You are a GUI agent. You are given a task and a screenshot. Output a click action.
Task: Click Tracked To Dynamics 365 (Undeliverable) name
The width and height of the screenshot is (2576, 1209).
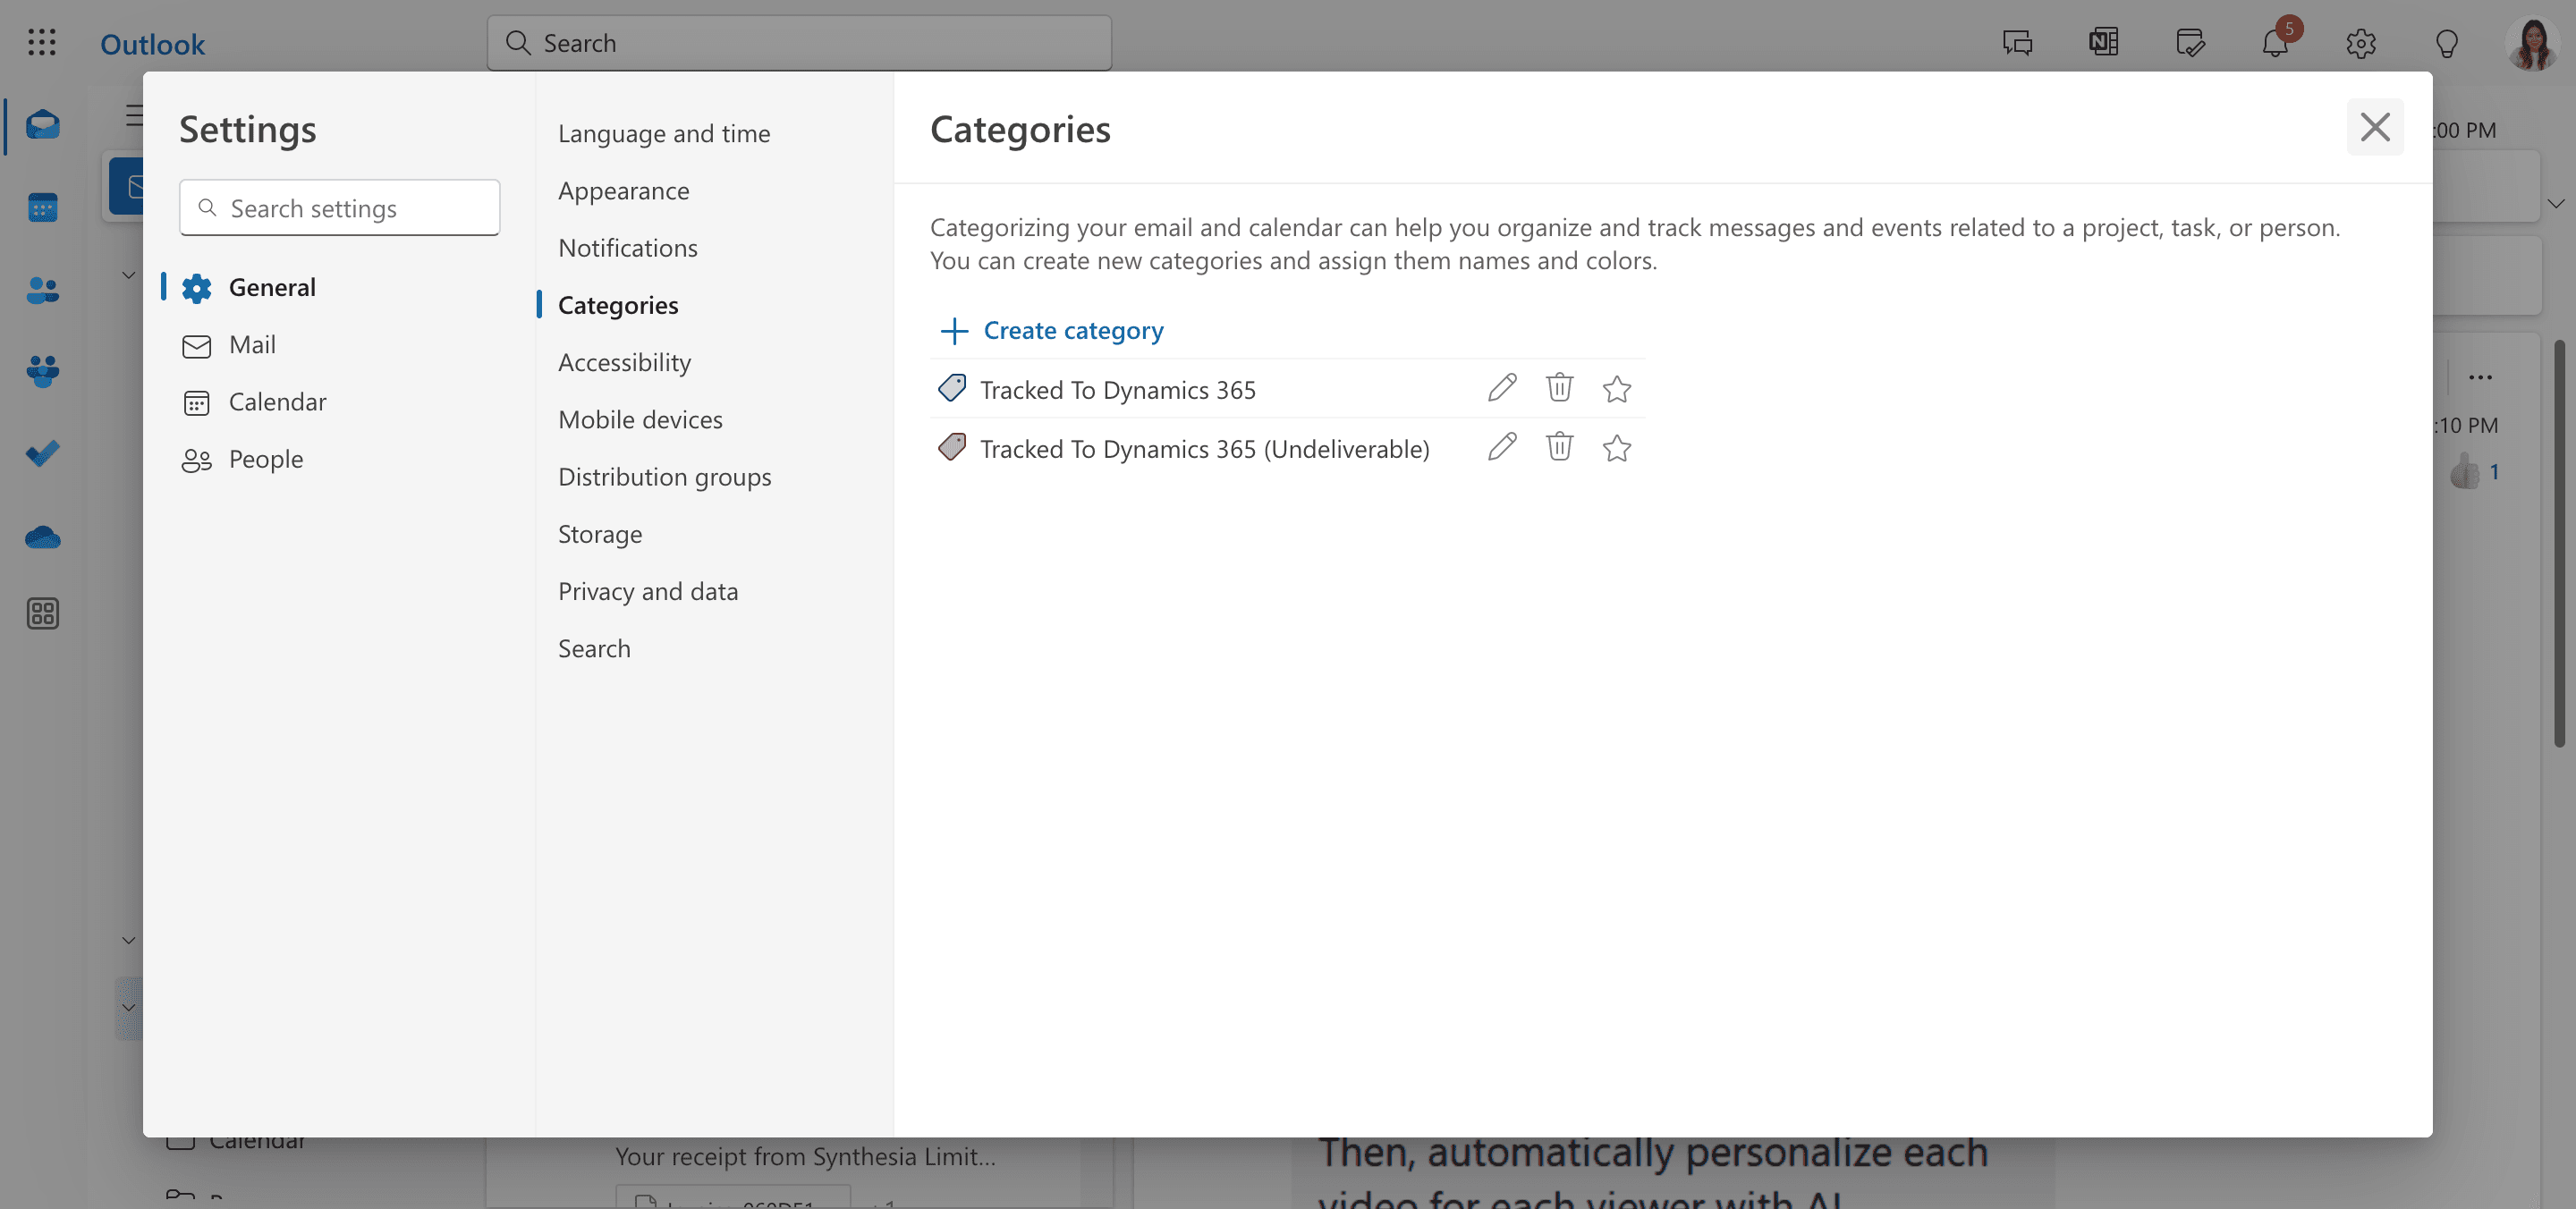[x=1204, y=448]
